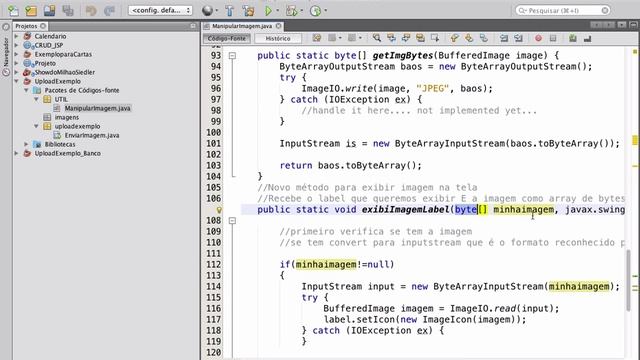Collapse the UTIL package node
Viewport: 640px width, 360px height.
pyautogui.click(x=36, y=99)
